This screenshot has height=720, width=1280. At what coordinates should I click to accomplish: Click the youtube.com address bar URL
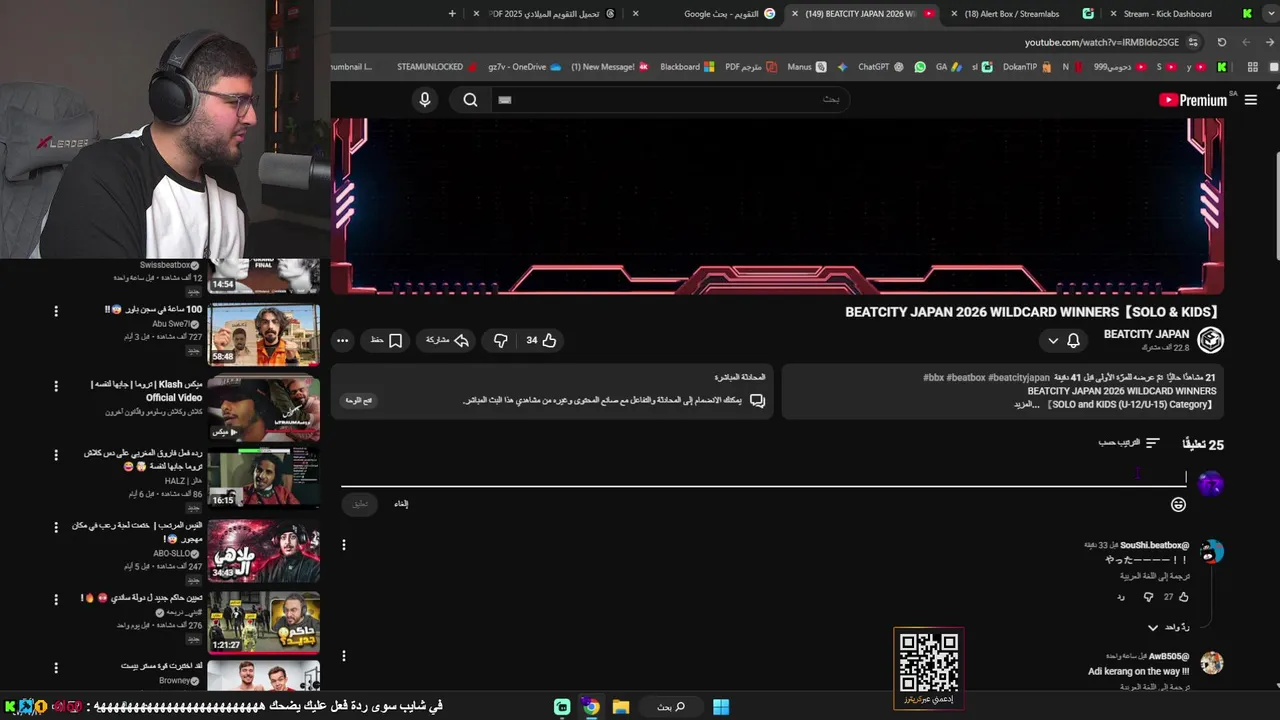click(x=1101, y=42)
